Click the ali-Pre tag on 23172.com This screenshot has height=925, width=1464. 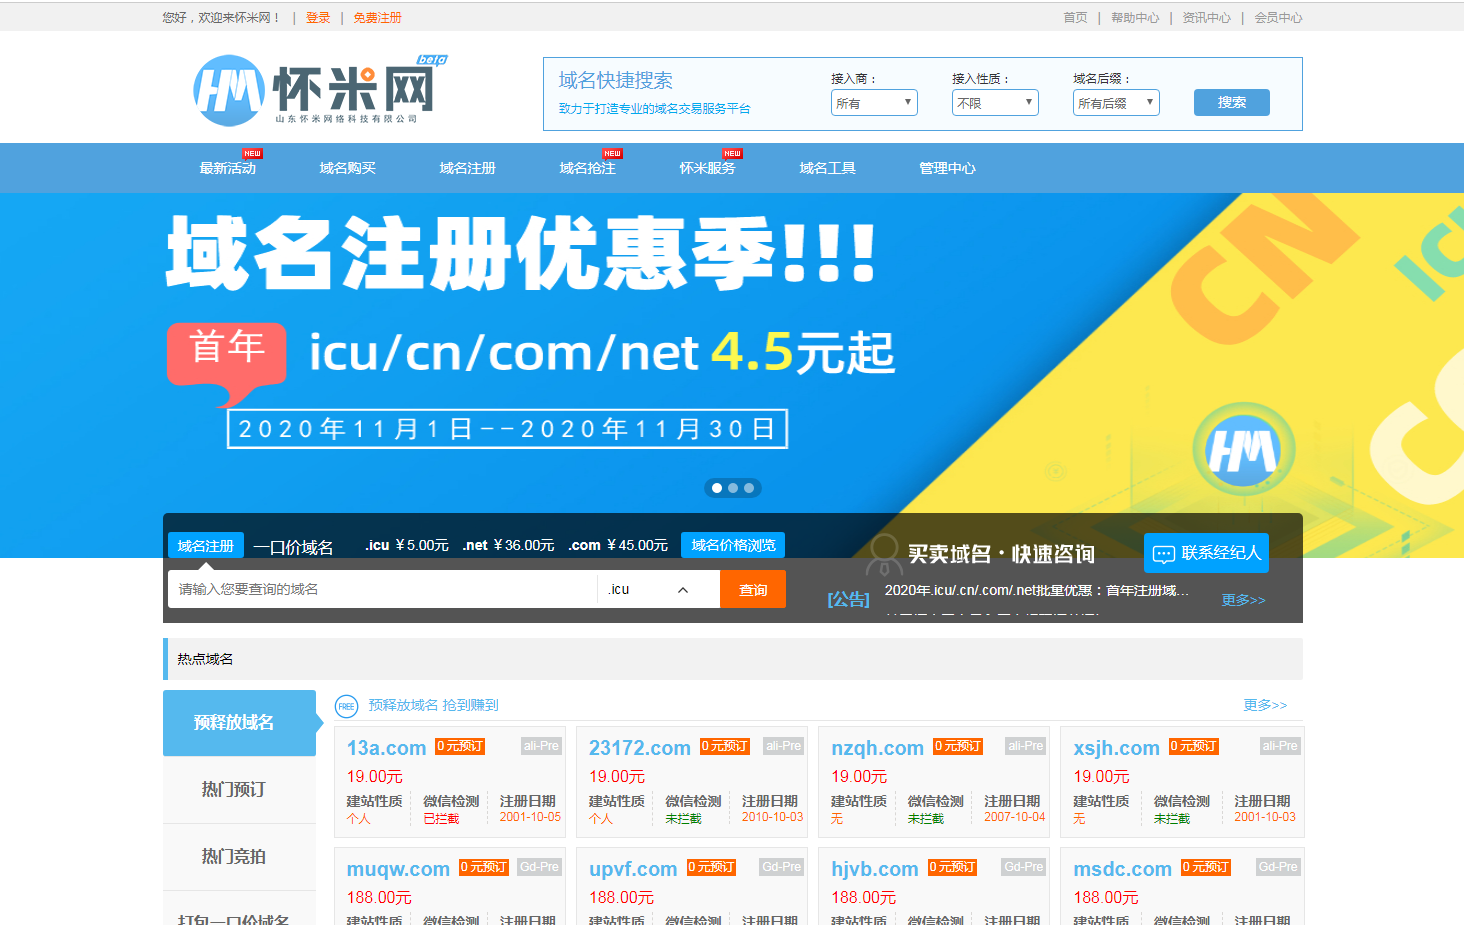(783, 746)
